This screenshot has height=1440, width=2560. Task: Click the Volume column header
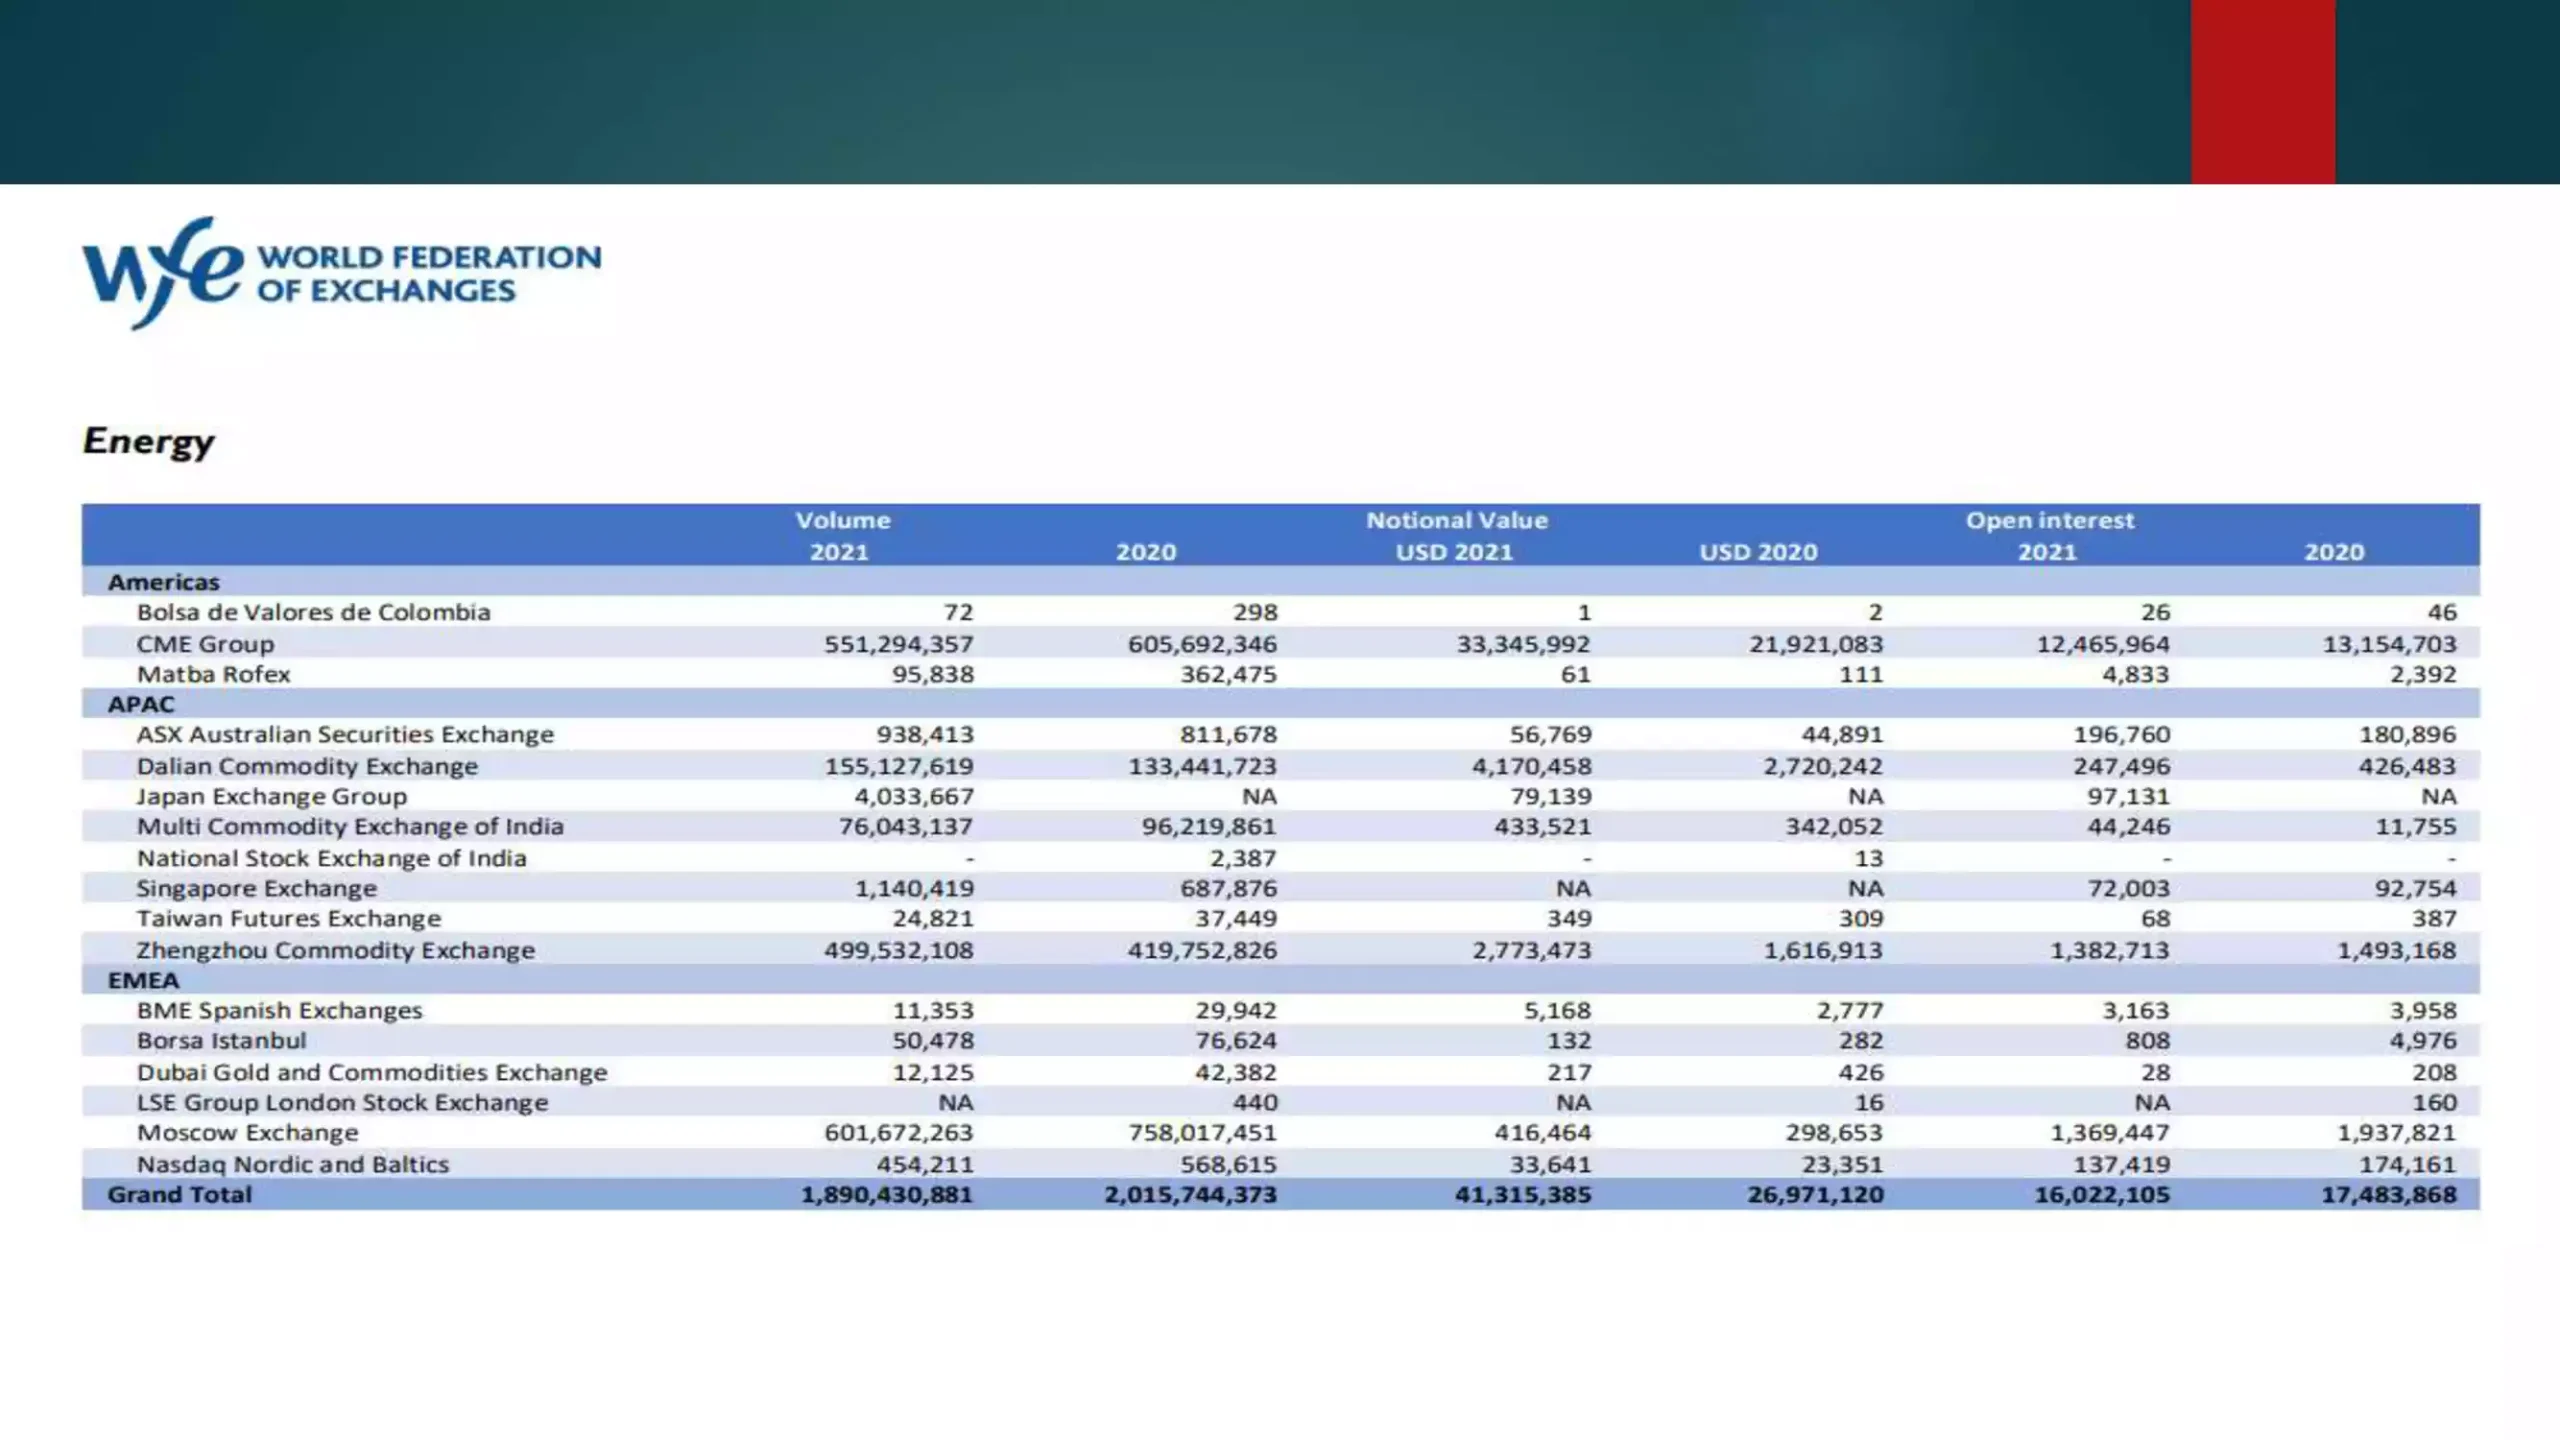coord(843,520)
